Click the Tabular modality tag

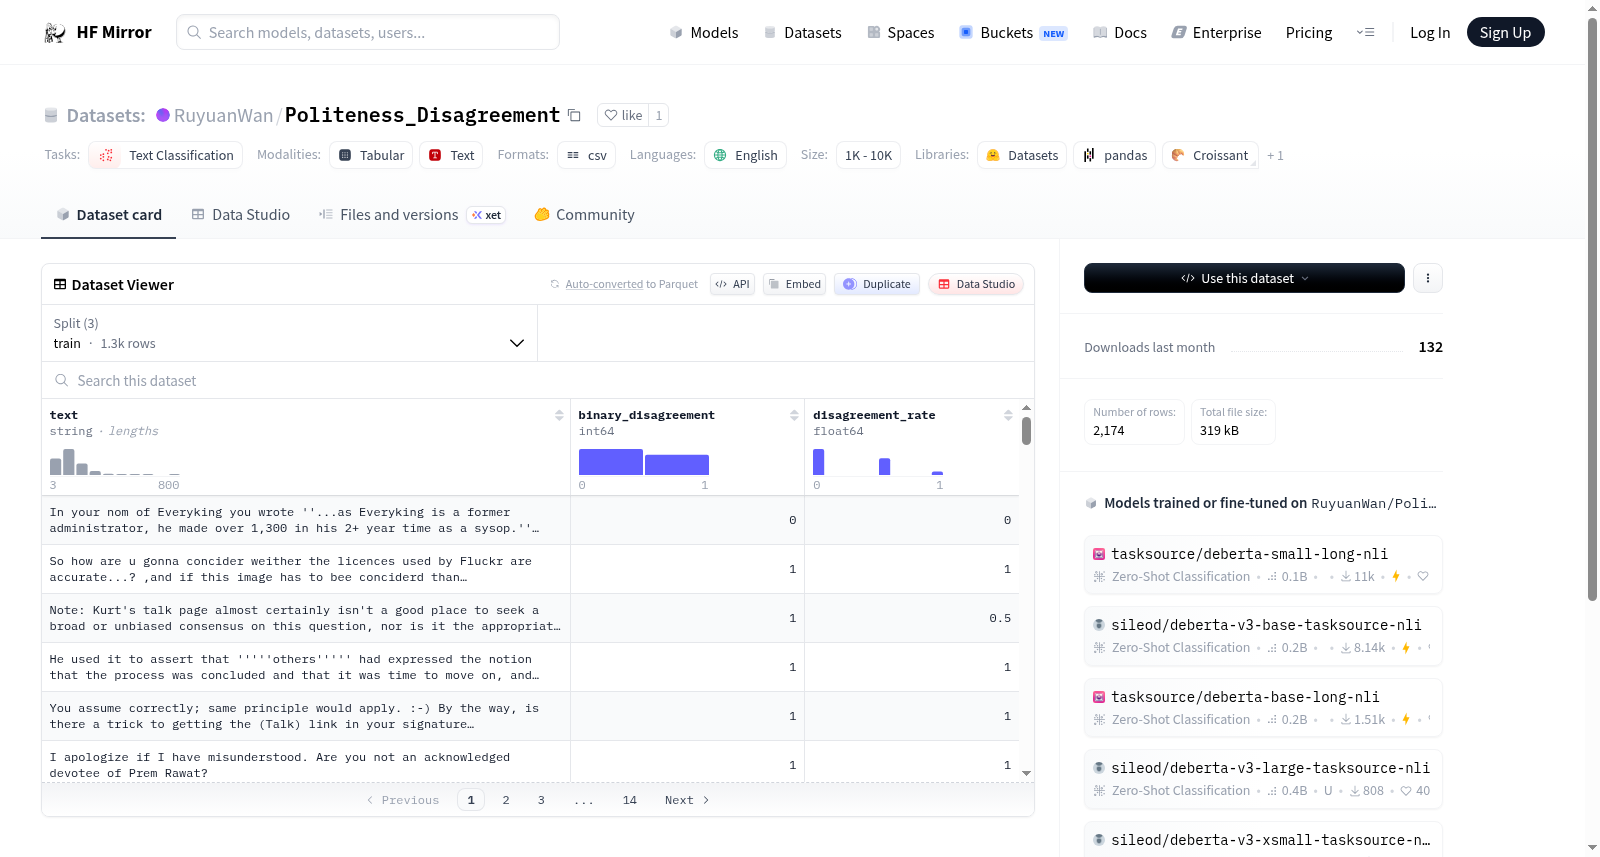pos(371,155)
